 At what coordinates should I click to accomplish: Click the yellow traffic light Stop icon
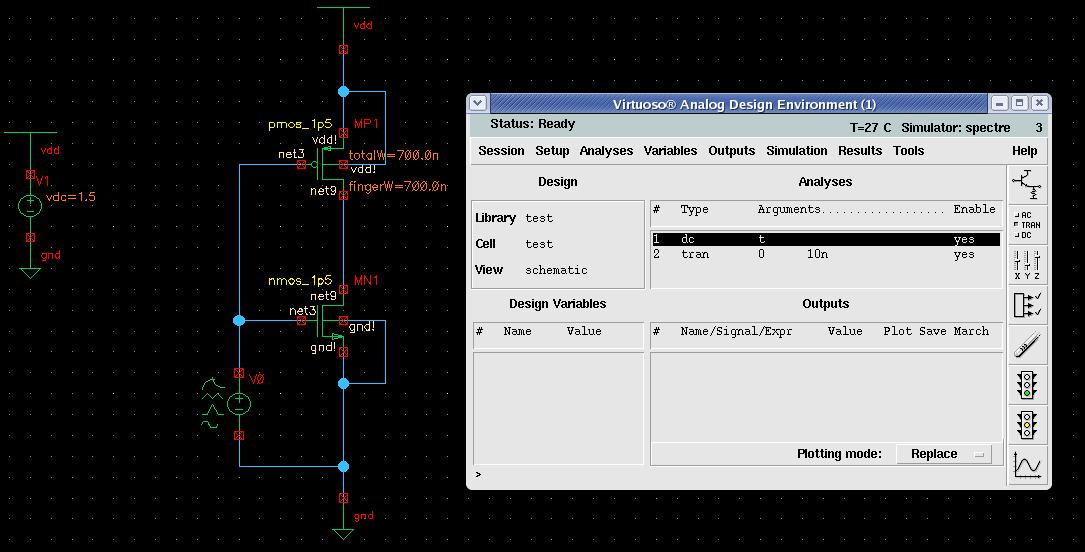1026,425
